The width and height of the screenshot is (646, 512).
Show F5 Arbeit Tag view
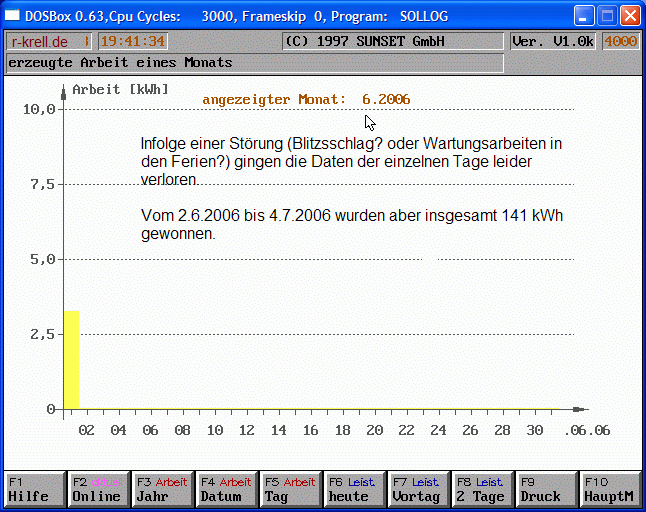pyautogui.click(x=290, y=489)
